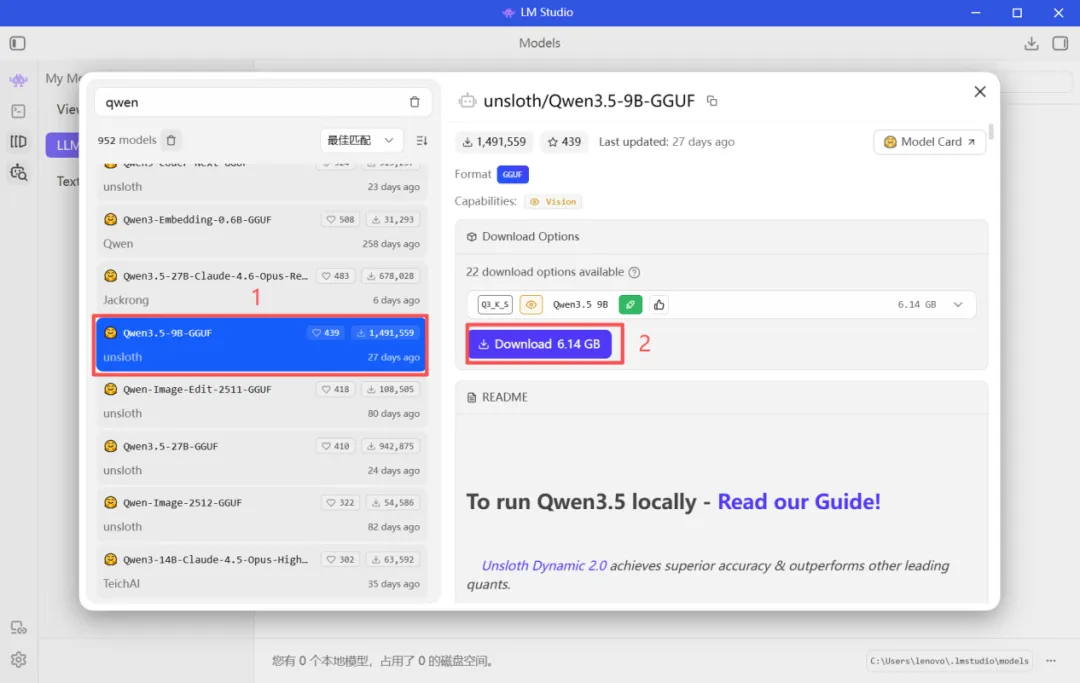Select Qwen3.5-27B-GGUF in the list
This screenshot has width=1080, height=683.
(261, 458)
